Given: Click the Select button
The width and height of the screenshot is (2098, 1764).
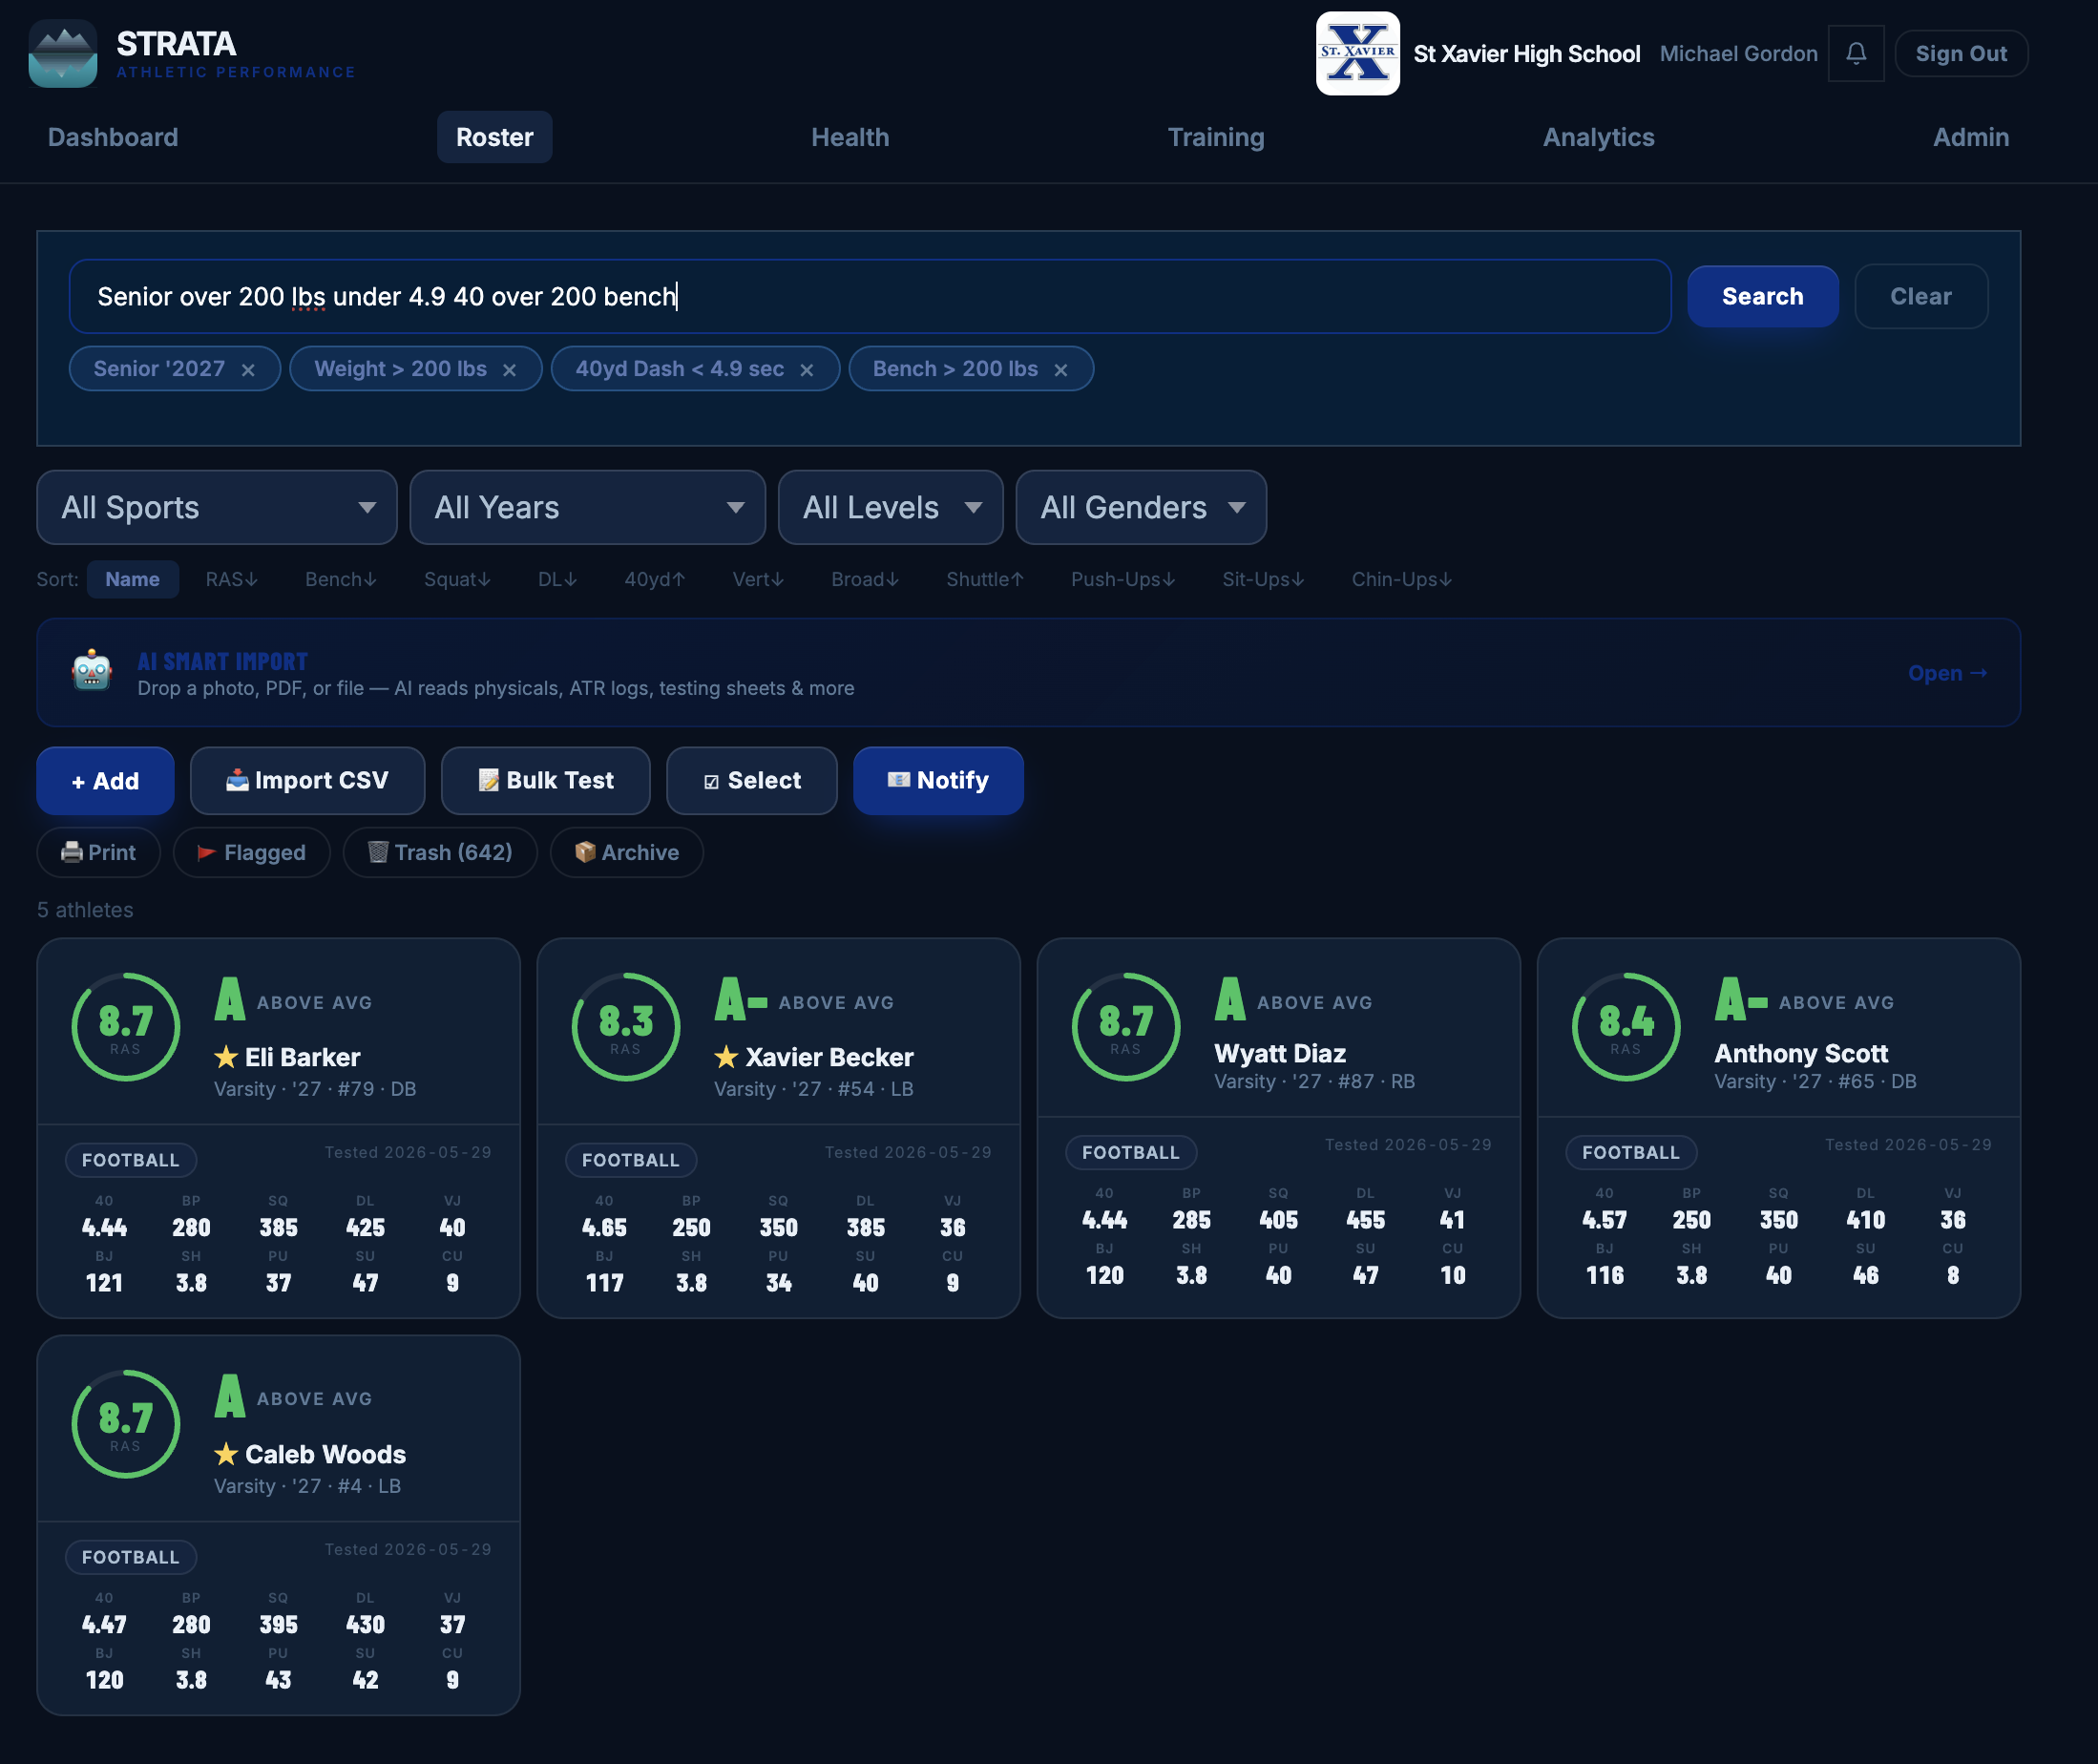Looking at the screenshot, I should click(x=752, y=781).
